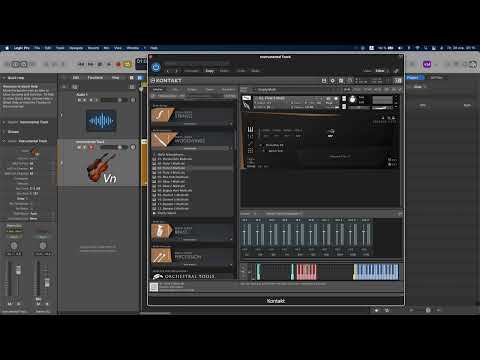480x360 pixels.
Task: Click the instrument Tune knob
Action: (x=352, y=100)
